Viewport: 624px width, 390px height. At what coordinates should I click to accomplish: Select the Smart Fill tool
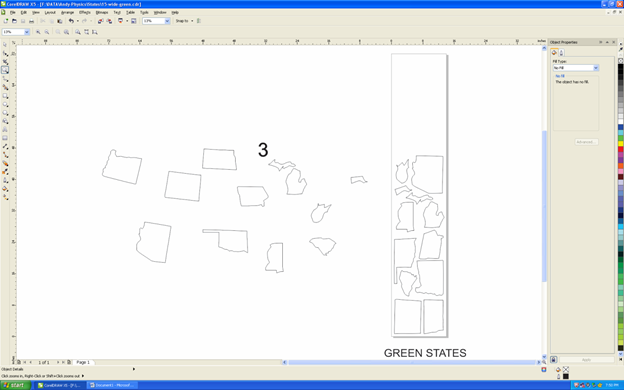click(5, 87)
